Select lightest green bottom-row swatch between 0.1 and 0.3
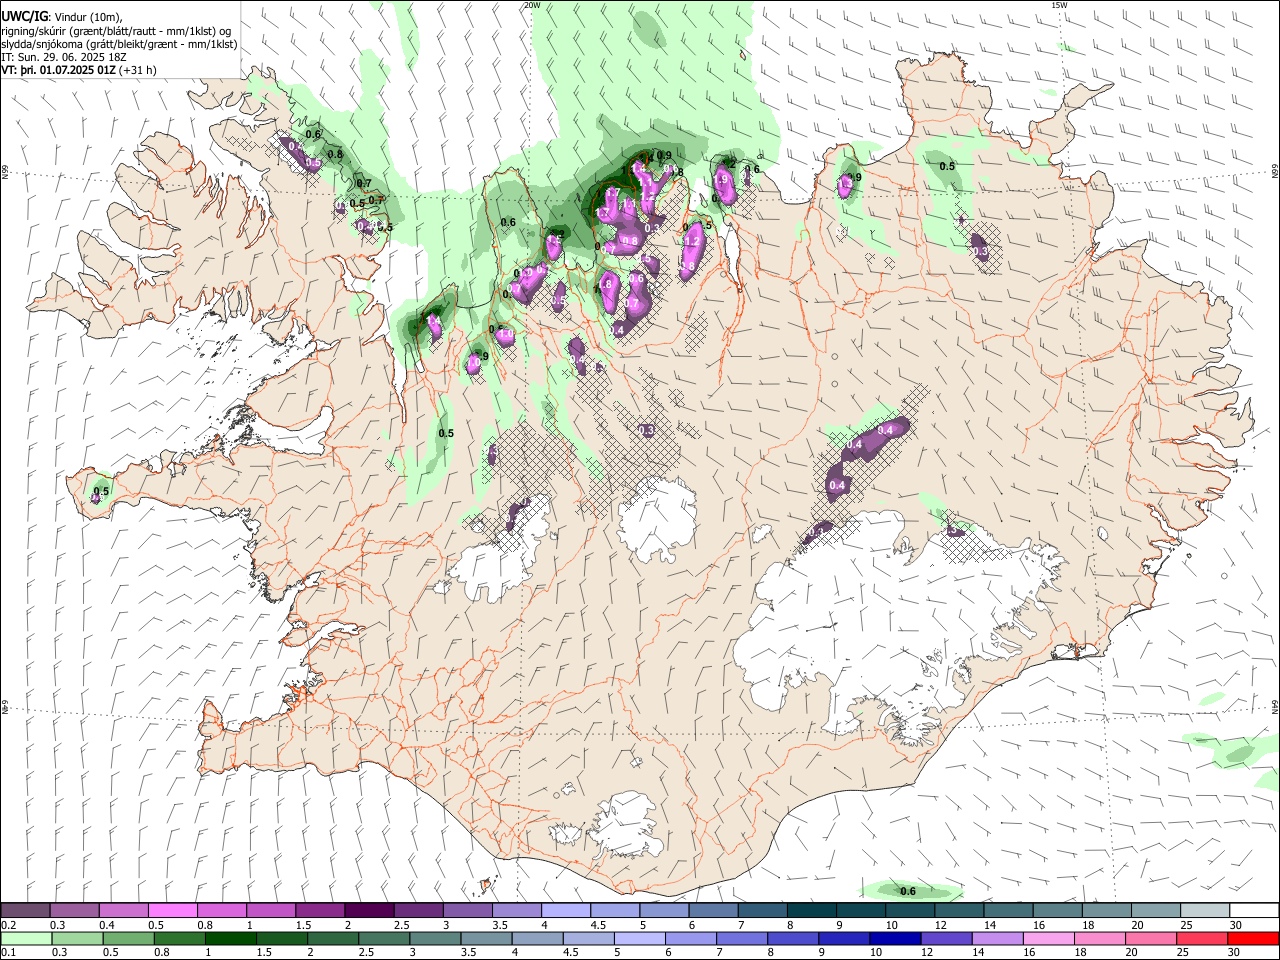Image resolution: width=1280 pixels, height=960 pixels. pyautogui.click(x=26, y=938)
